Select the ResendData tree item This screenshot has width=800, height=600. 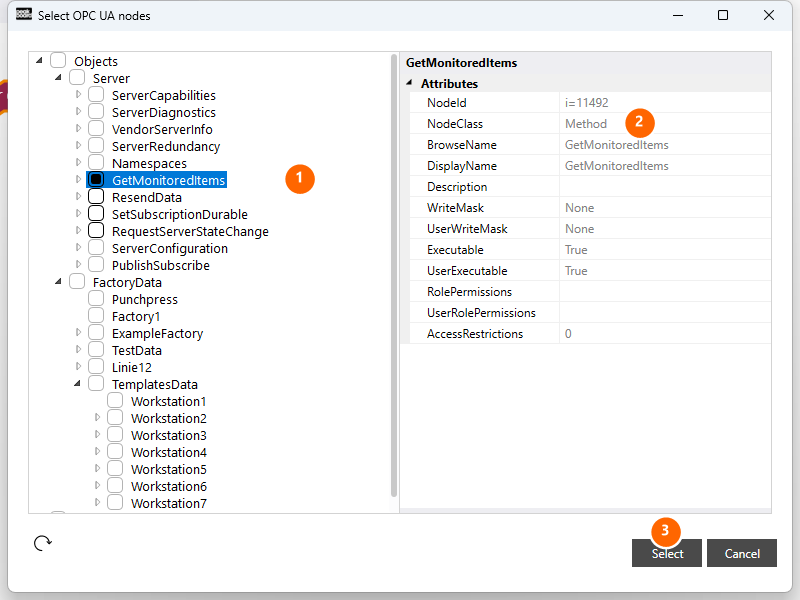click(147, 197)
